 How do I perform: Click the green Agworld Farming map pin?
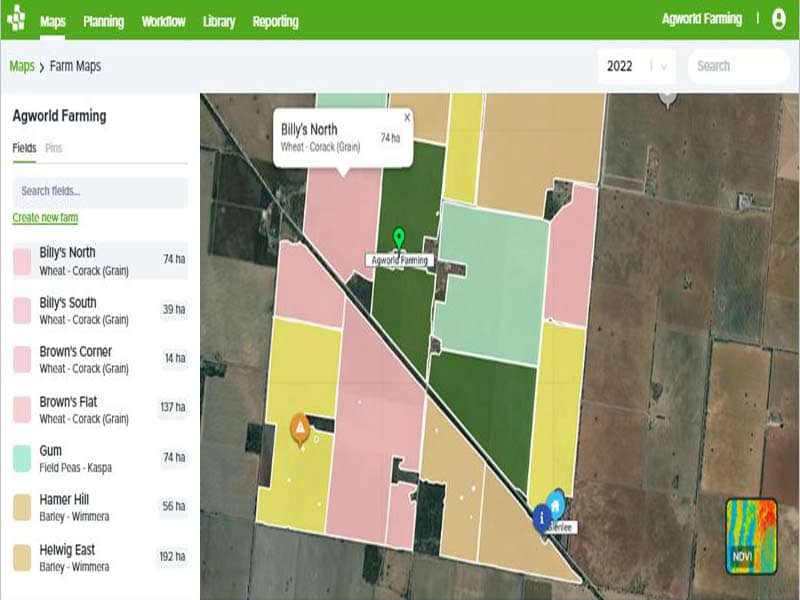click(399, 239)
